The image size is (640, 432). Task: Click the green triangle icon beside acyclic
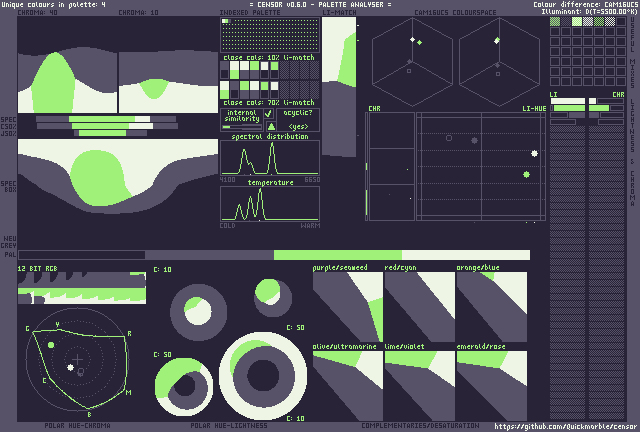click(271, 126)
